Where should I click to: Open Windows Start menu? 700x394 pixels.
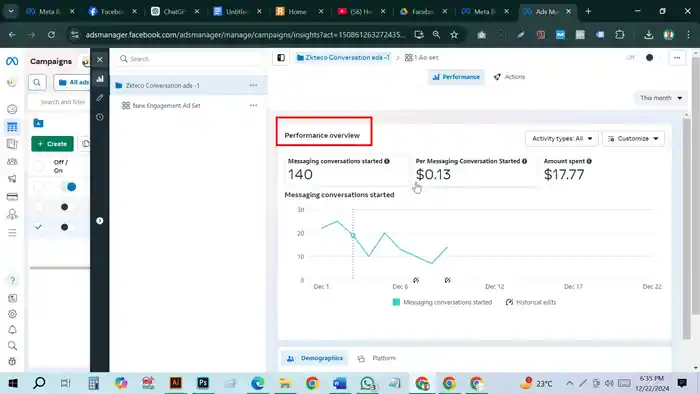click(12, 383)
